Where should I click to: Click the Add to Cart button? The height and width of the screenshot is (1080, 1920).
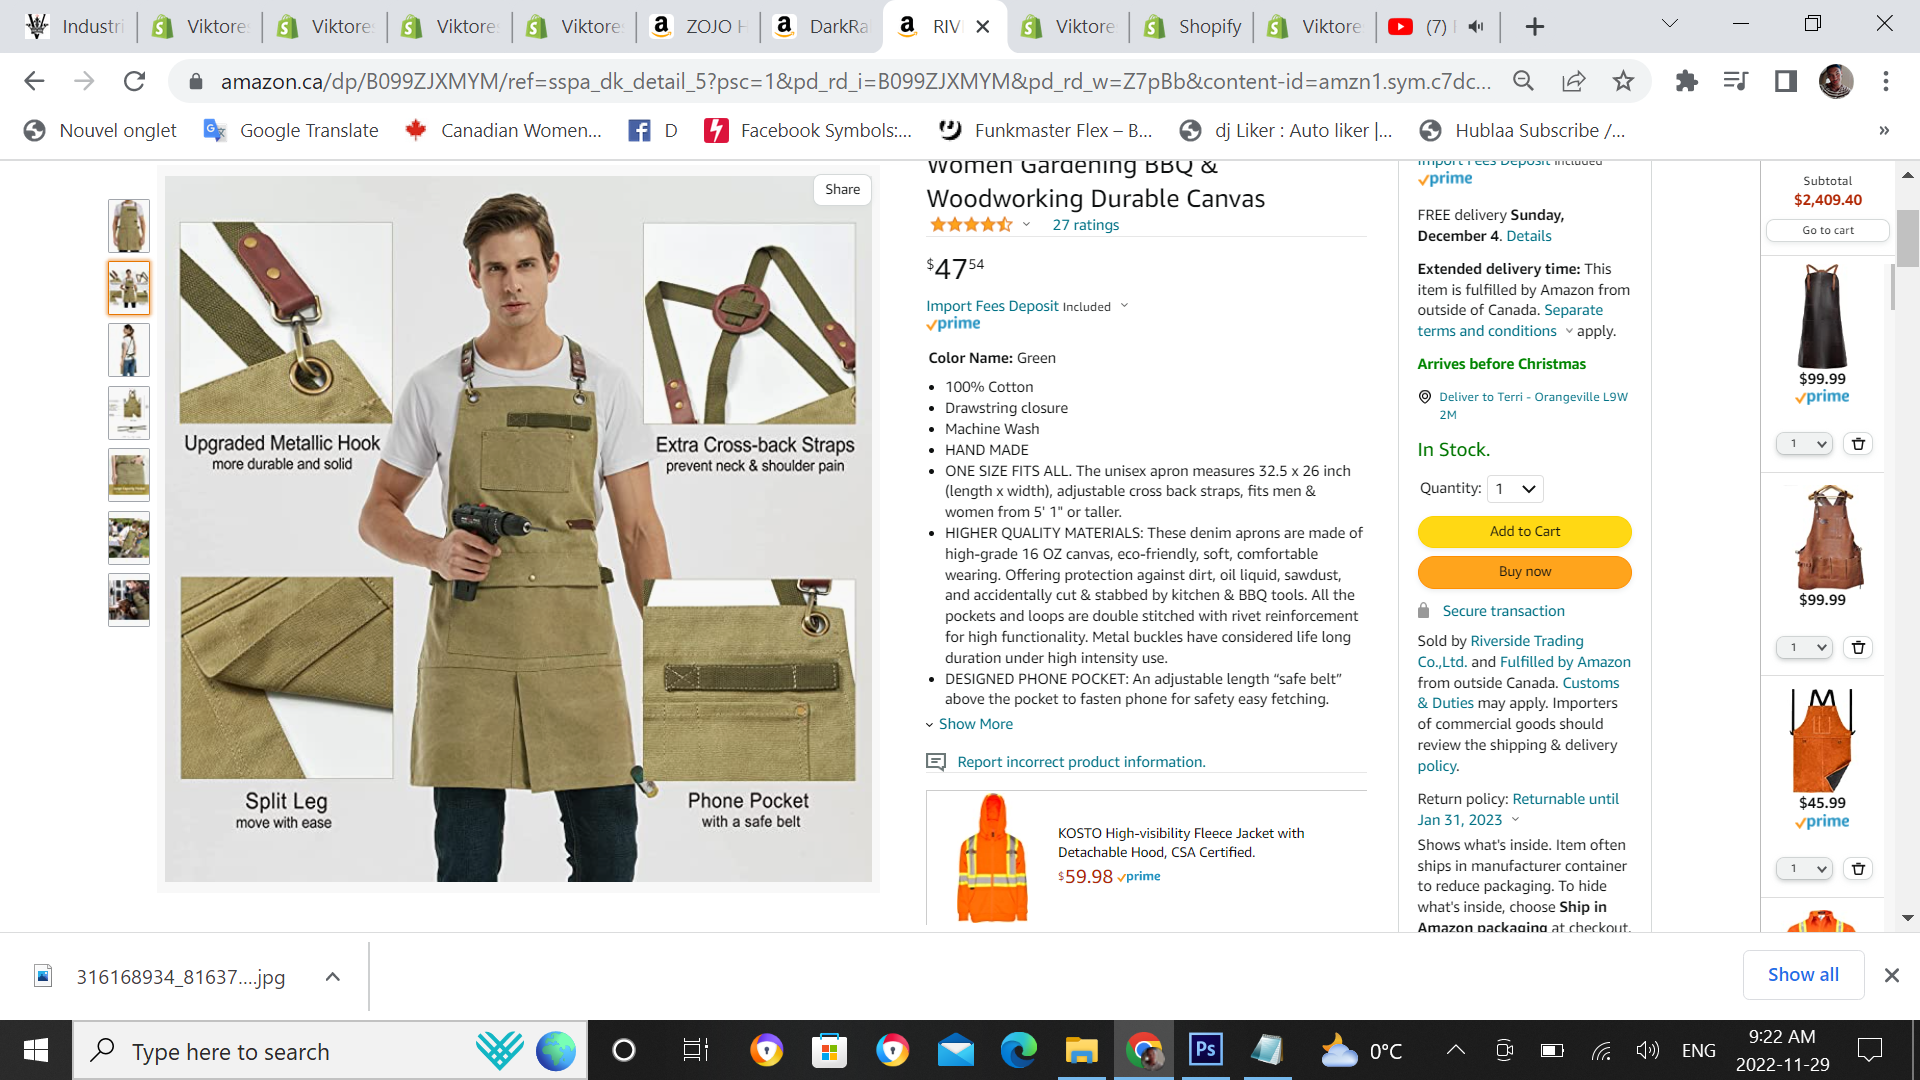(x=1524, y=532)
